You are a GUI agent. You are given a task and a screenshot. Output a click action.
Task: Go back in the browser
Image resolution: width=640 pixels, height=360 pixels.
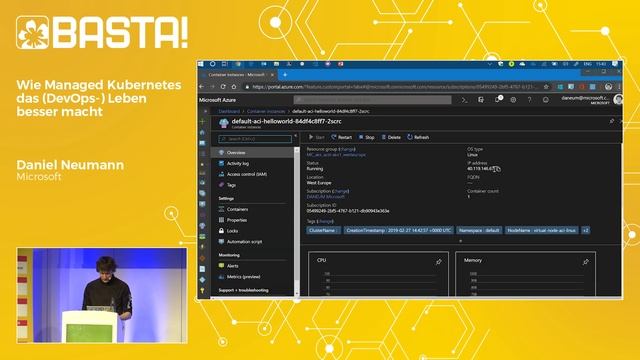coord(201,87)
